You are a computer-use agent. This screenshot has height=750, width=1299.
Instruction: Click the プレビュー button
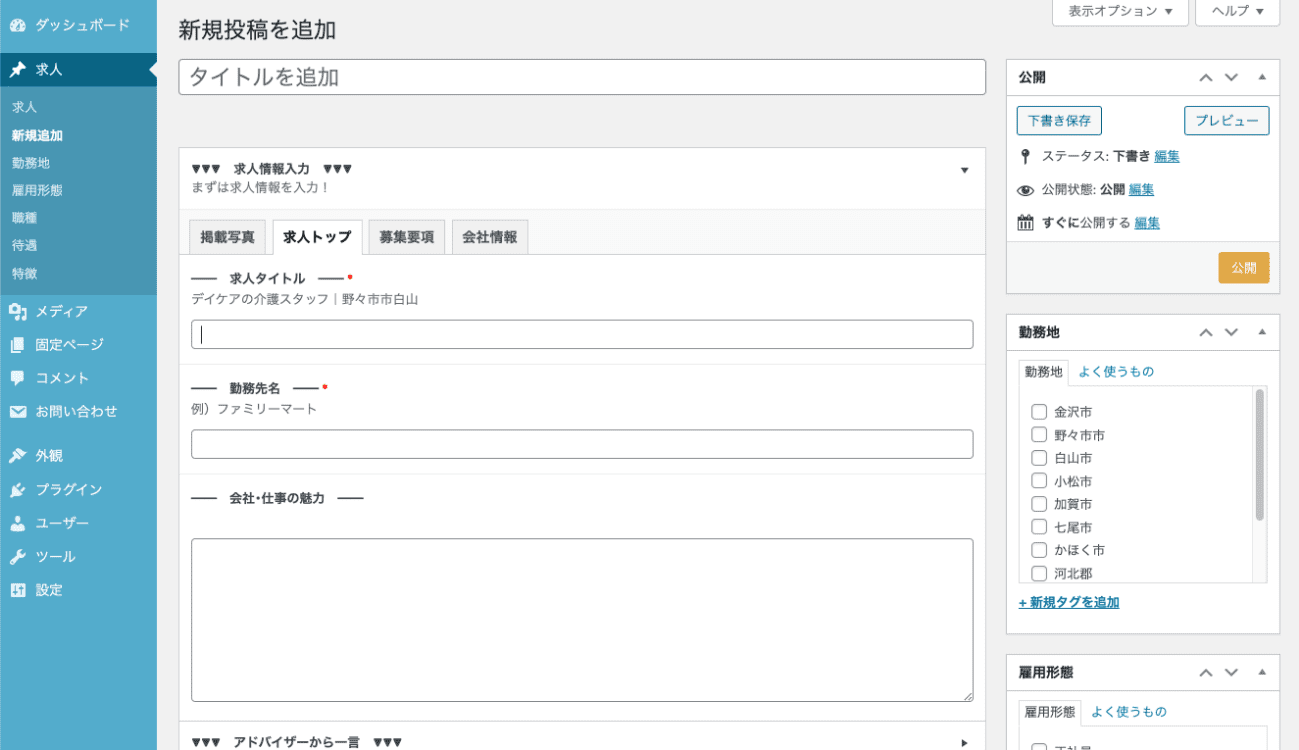pyautogui.click(x=1227, y=120)
